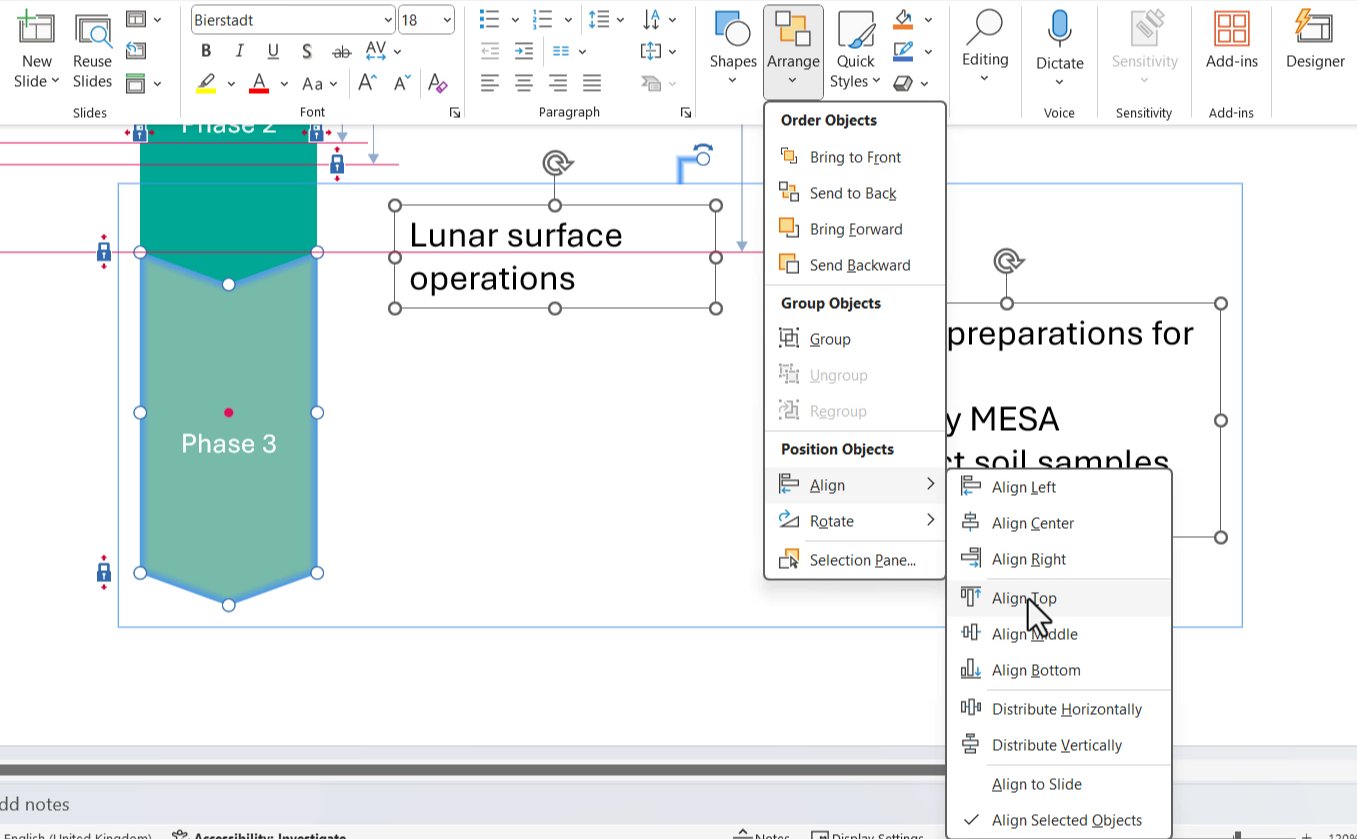1357x839 pixels.
Task: Apply red font colour
Action: (x=259, y=84)
